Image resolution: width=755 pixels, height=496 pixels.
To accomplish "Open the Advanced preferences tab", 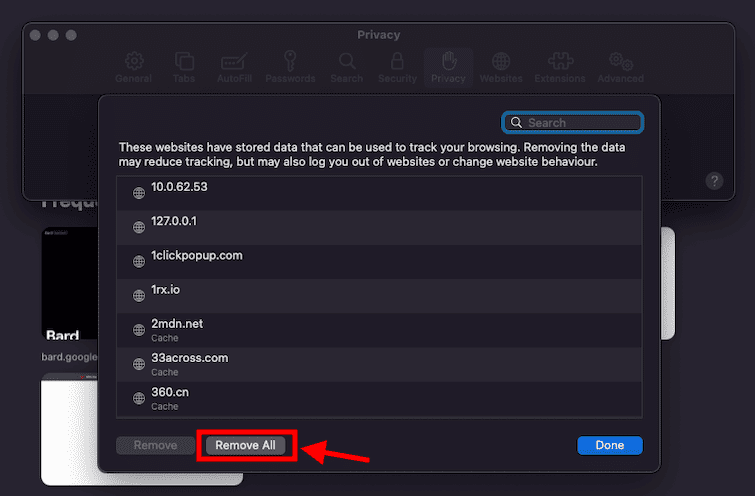I will coord(620,67).
